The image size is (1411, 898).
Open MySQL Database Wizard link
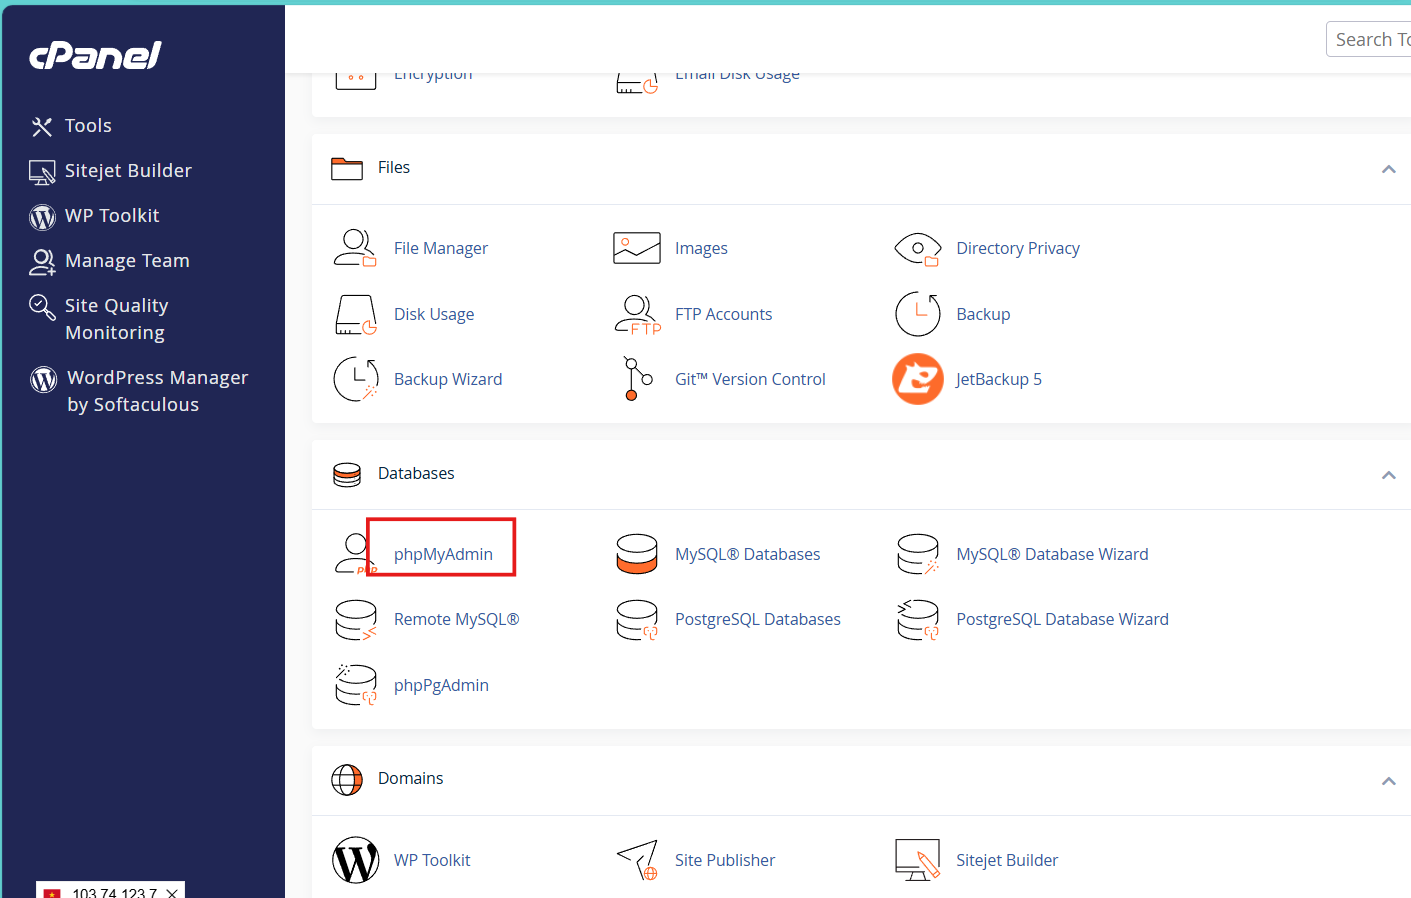(1052, 554)
